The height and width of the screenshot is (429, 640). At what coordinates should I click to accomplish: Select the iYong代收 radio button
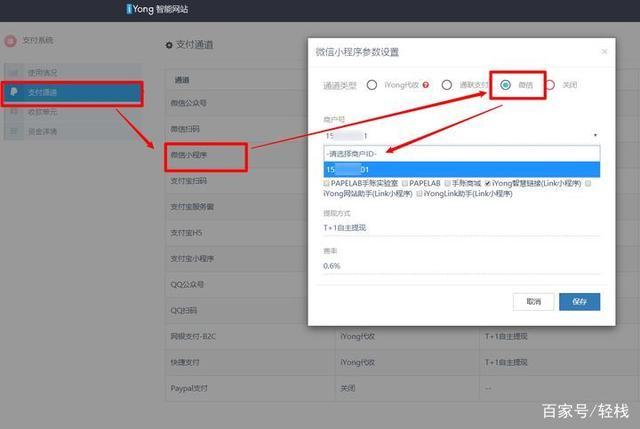point(372,85)
